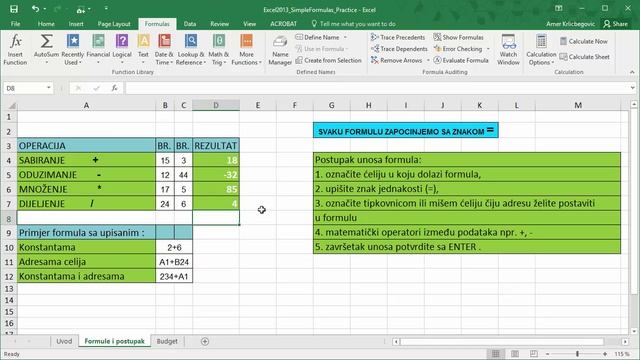The height and width of the screenshot is (360, 640).
Task: Select cell with result 18
Action: tap(216, 160)
